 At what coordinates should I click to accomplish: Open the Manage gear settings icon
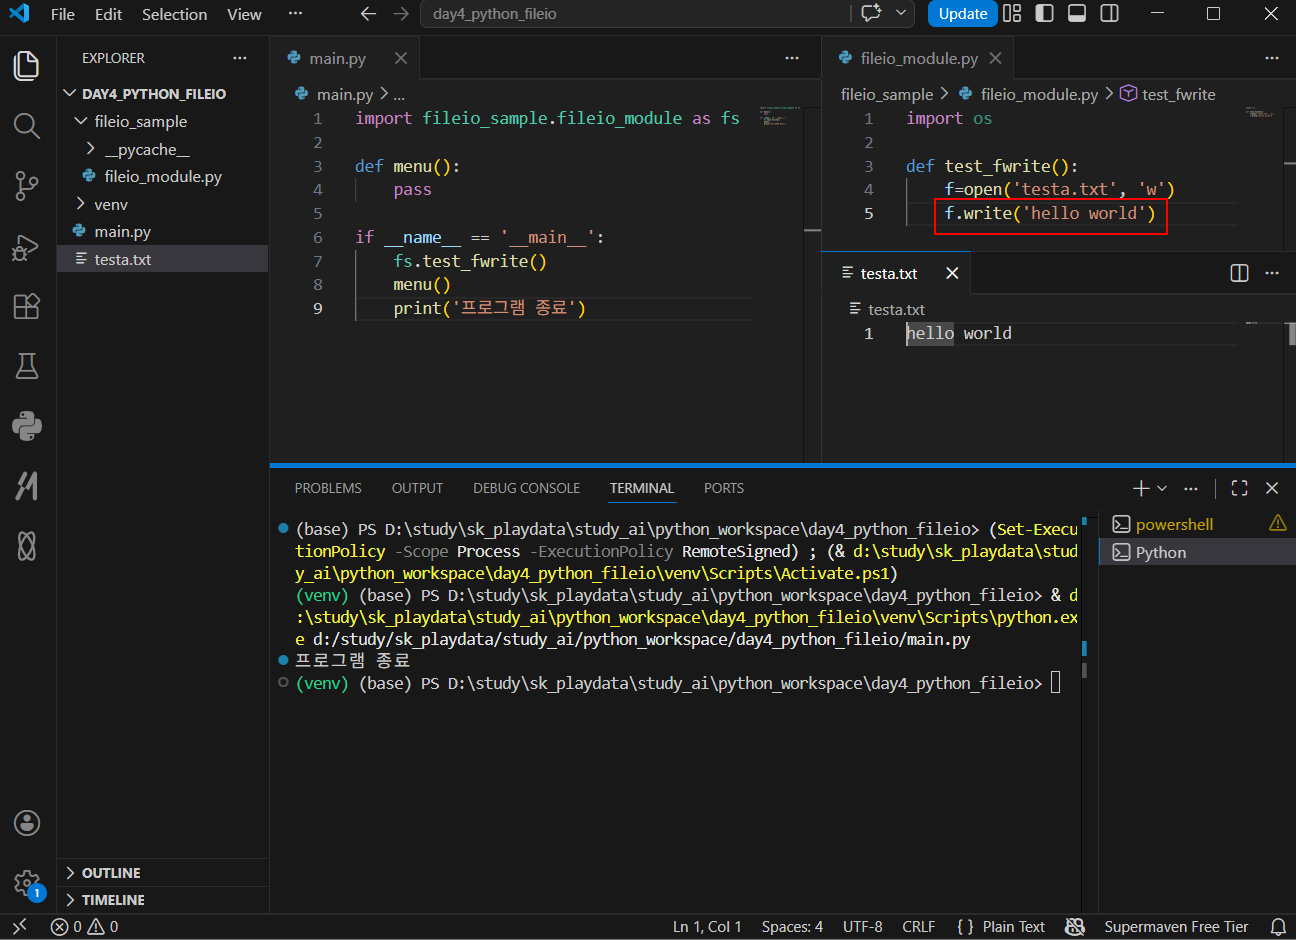27,883
